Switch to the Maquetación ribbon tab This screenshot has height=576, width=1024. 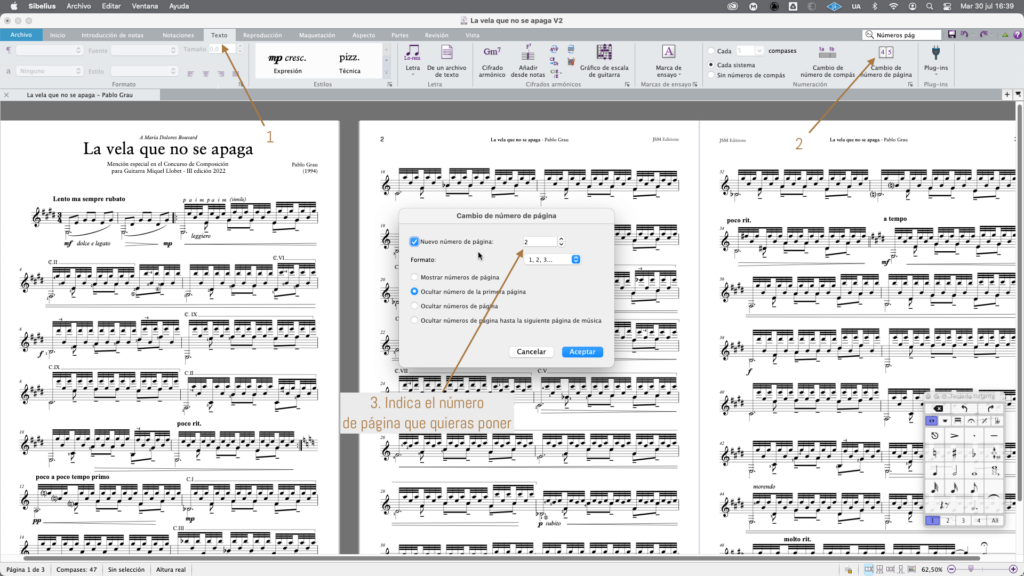317,35
